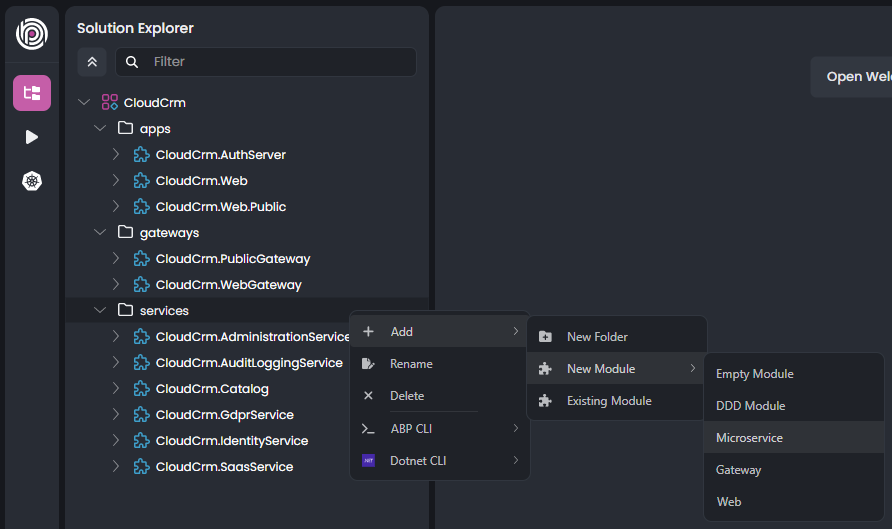Click the CloudCrm.Web module puzzle icon
Viewport: 892px width, 529px height.
point(141,181)
